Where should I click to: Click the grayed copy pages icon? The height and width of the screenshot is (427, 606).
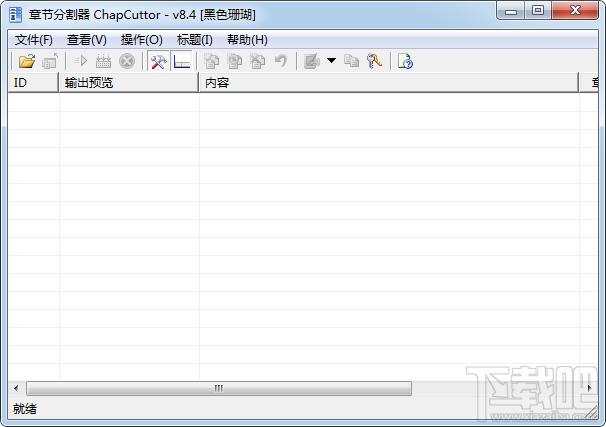351,61
